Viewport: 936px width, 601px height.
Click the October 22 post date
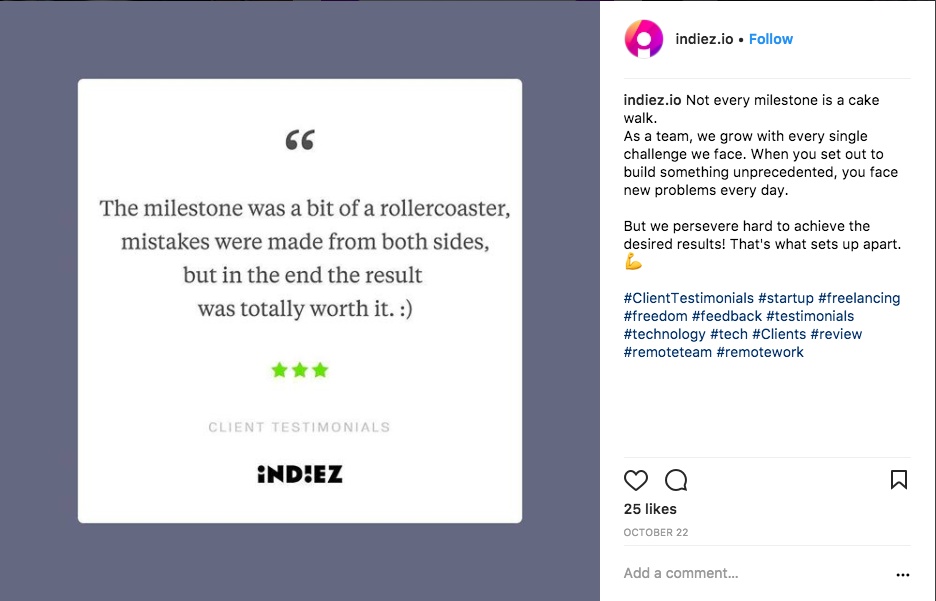[656, 532]
